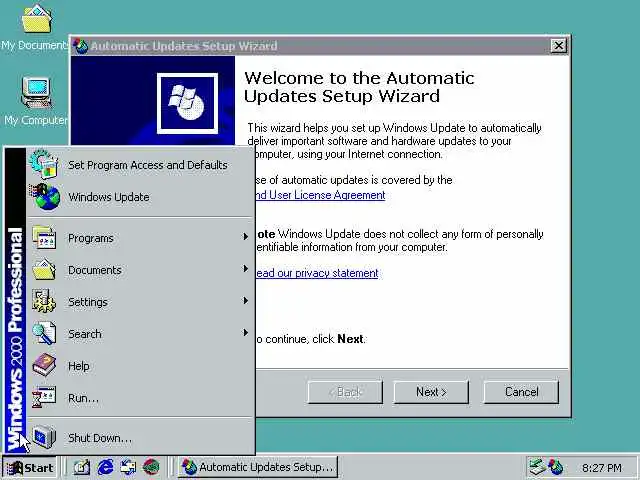Viewport: 640px width, 480px height.
Task: Click the Documents folder icon in Start menu
Action: click(x=44, y=269)
